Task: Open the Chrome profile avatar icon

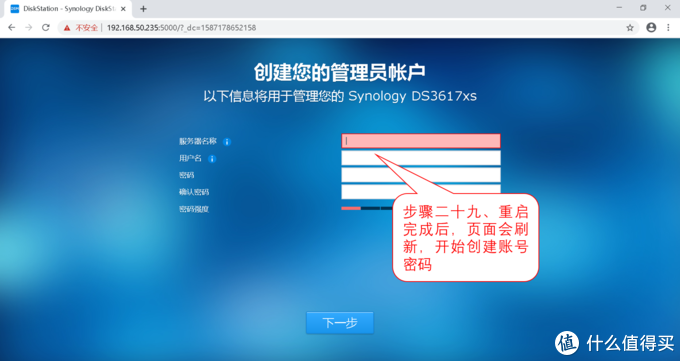Action: click(651, 27)
